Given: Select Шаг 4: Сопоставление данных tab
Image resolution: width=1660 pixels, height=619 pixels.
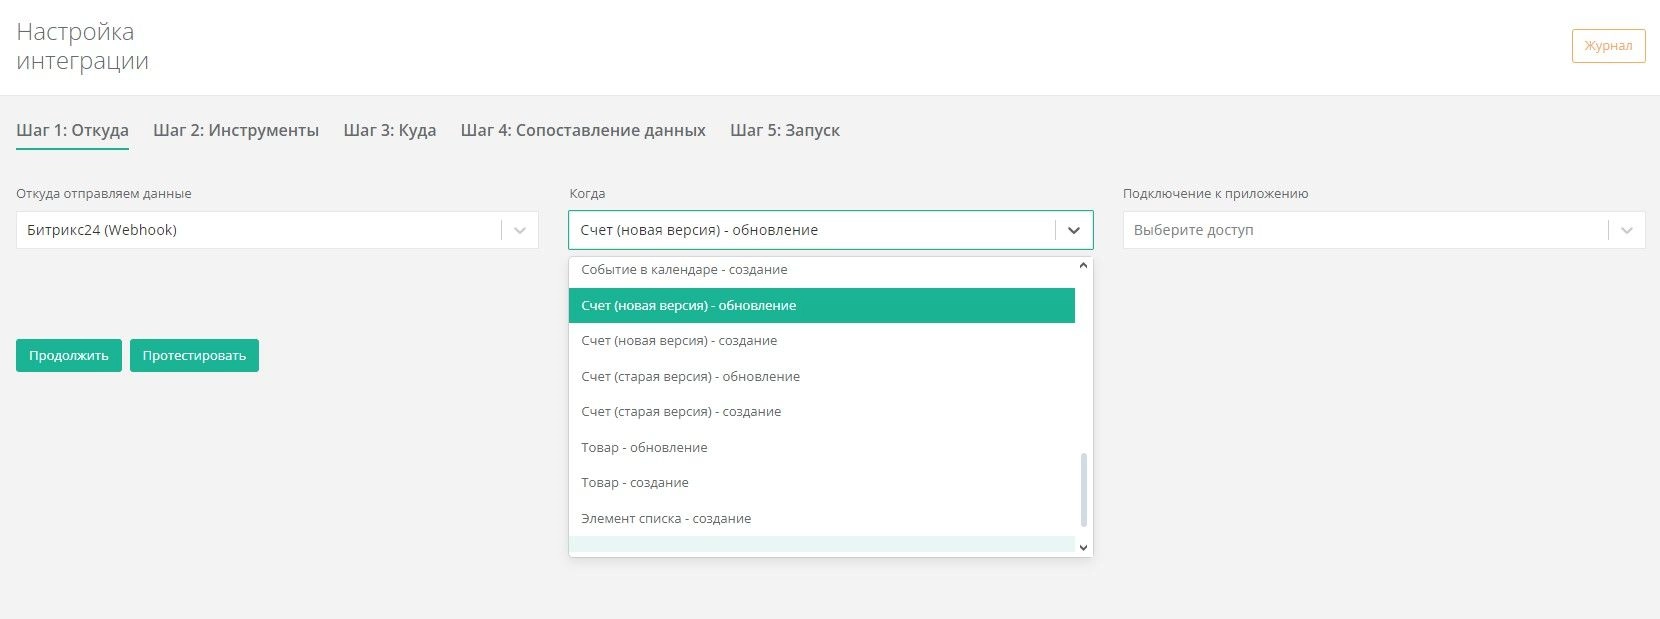Looking at the screenshot, I should 582,130.
